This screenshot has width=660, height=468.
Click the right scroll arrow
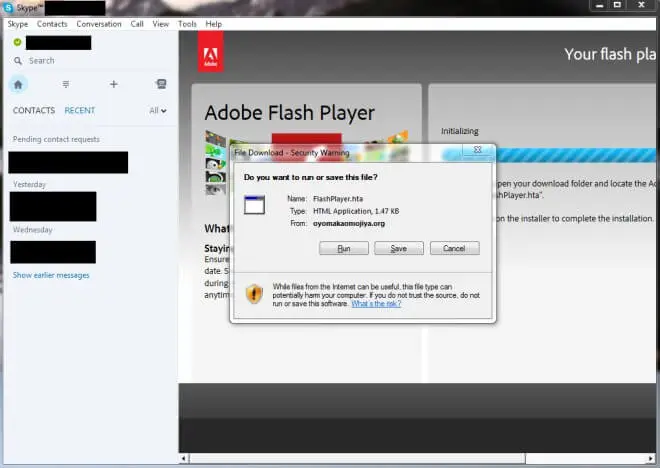point(652,458)
